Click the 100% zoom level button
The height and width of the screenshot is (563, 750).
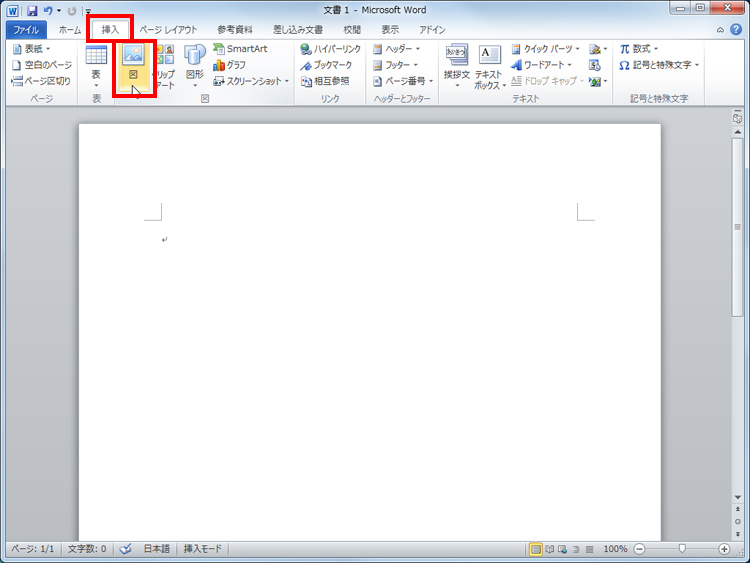pyautogui.click(x=615, y=549)
